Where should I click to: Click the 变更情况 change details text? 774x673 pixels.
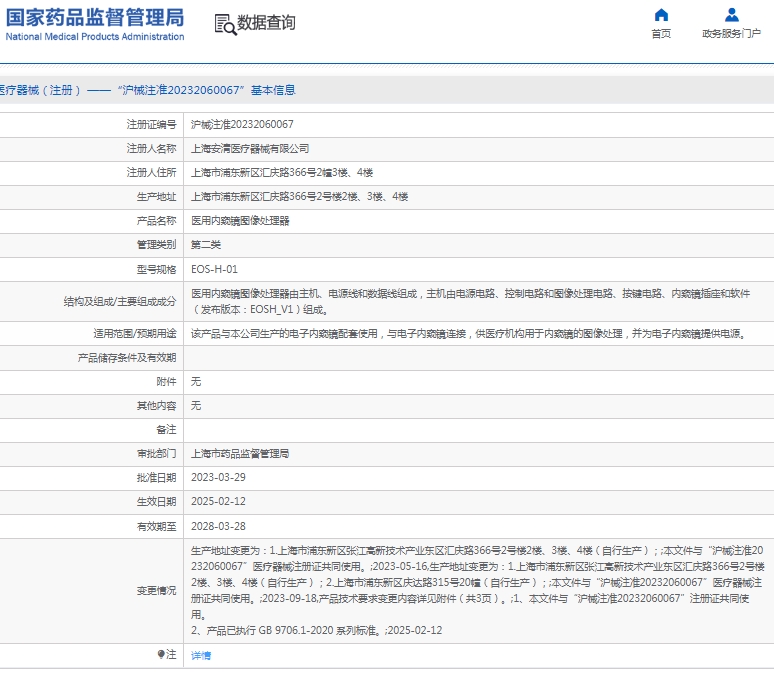click(478, 591)
